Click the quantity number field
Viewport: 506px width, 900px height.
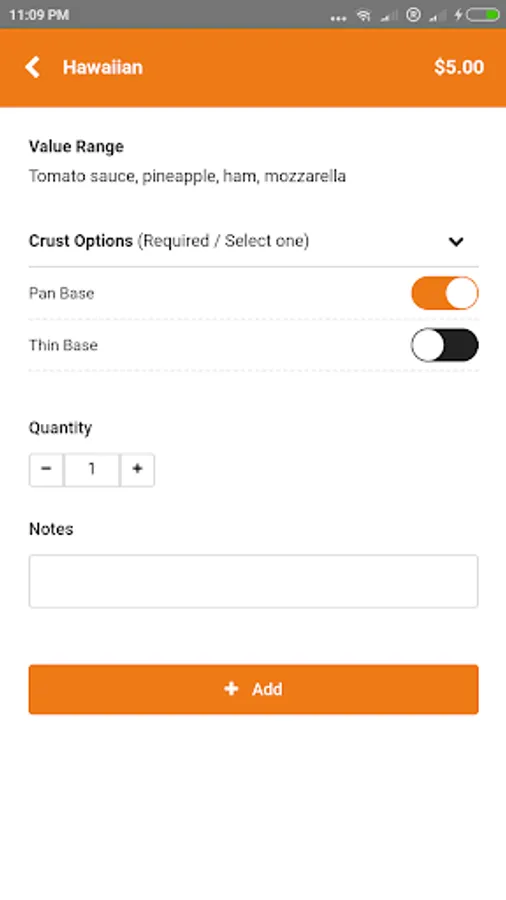coord(92,469)
